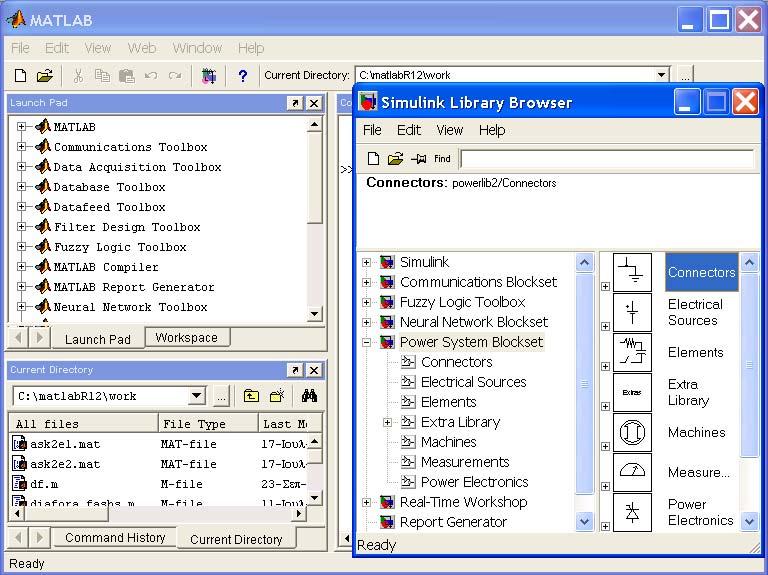768x575 pixels.
Task: Copy icon in MATLAB toolbar
Action: coord(102,75)
